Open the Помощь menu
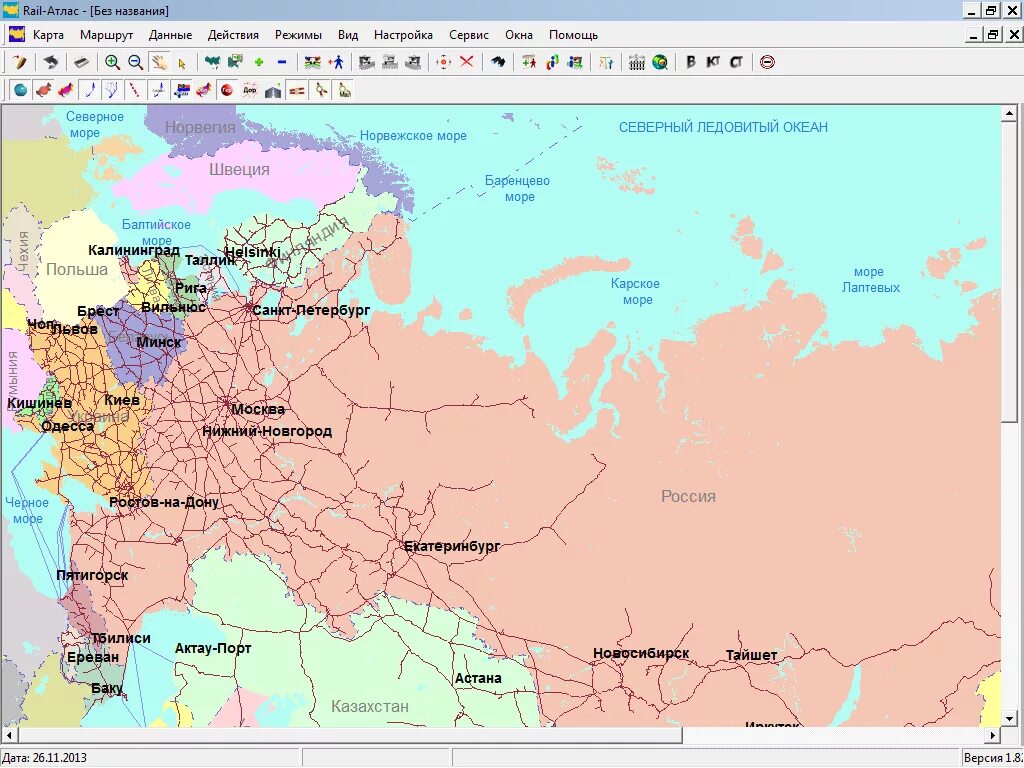Viewport: 1024px width, 768px height. 573,35
